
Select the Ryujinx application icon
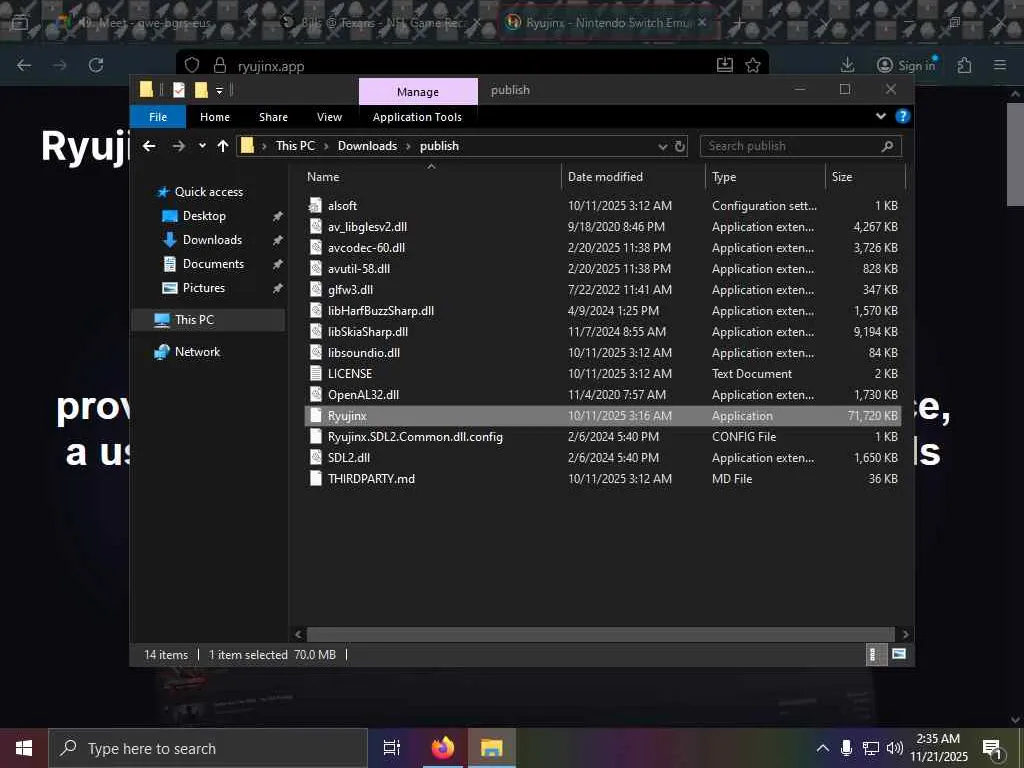click(315, 415)
